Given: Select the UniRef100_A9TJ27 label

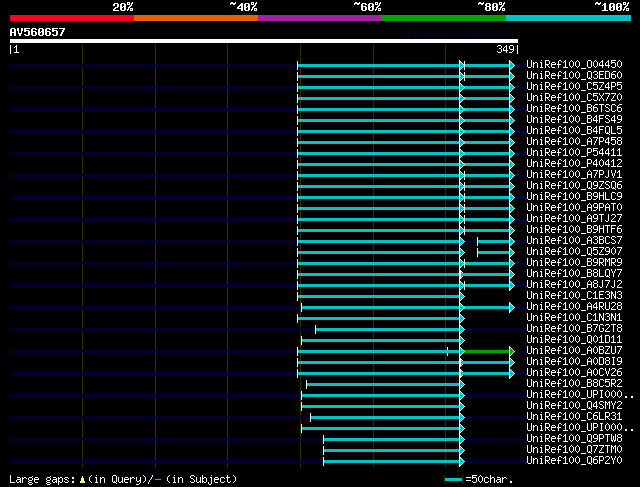Looking at the screenshot, I should [574, 219].
